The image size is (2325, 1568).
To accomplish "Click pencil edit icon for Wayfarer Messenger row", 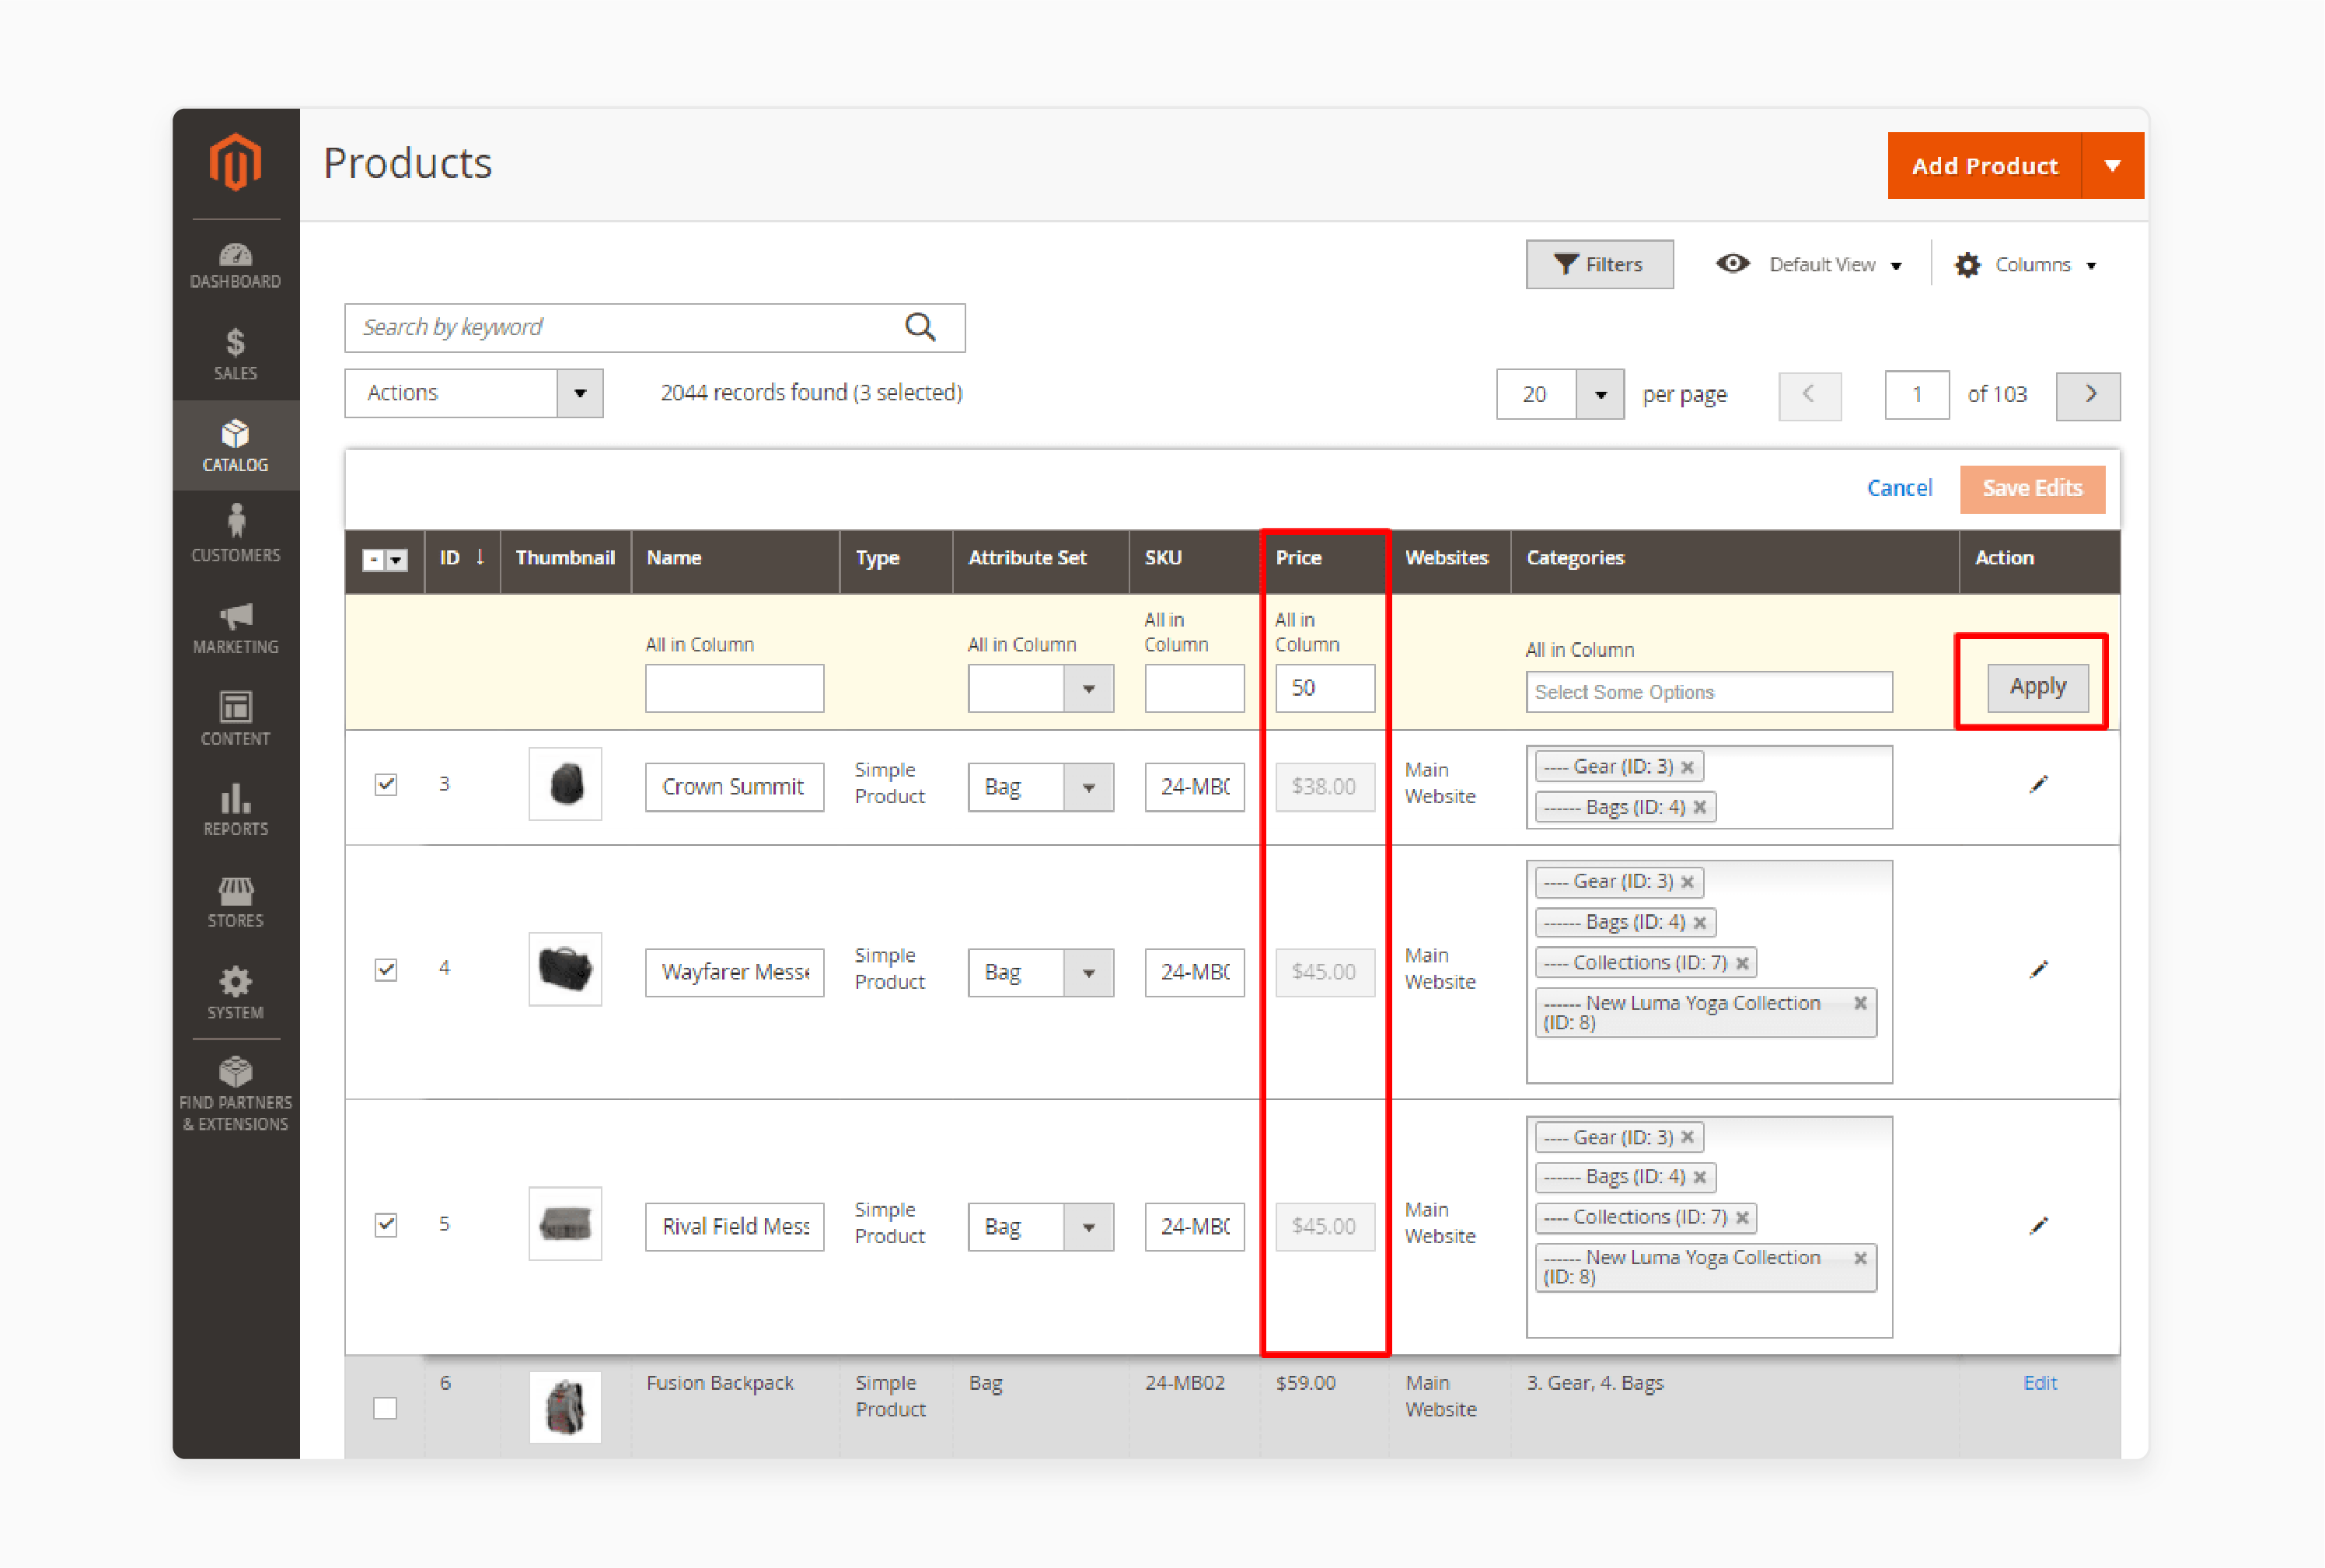I will [x=2038, y=969].
